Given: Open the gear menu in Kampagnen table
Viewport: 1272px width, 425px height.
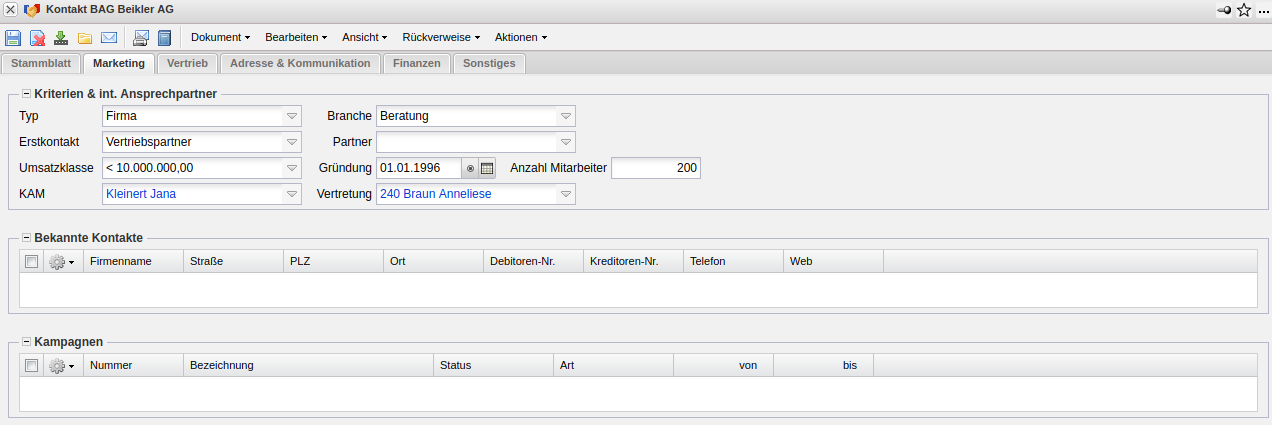Looking at the screenshot, I should [62, 365].
